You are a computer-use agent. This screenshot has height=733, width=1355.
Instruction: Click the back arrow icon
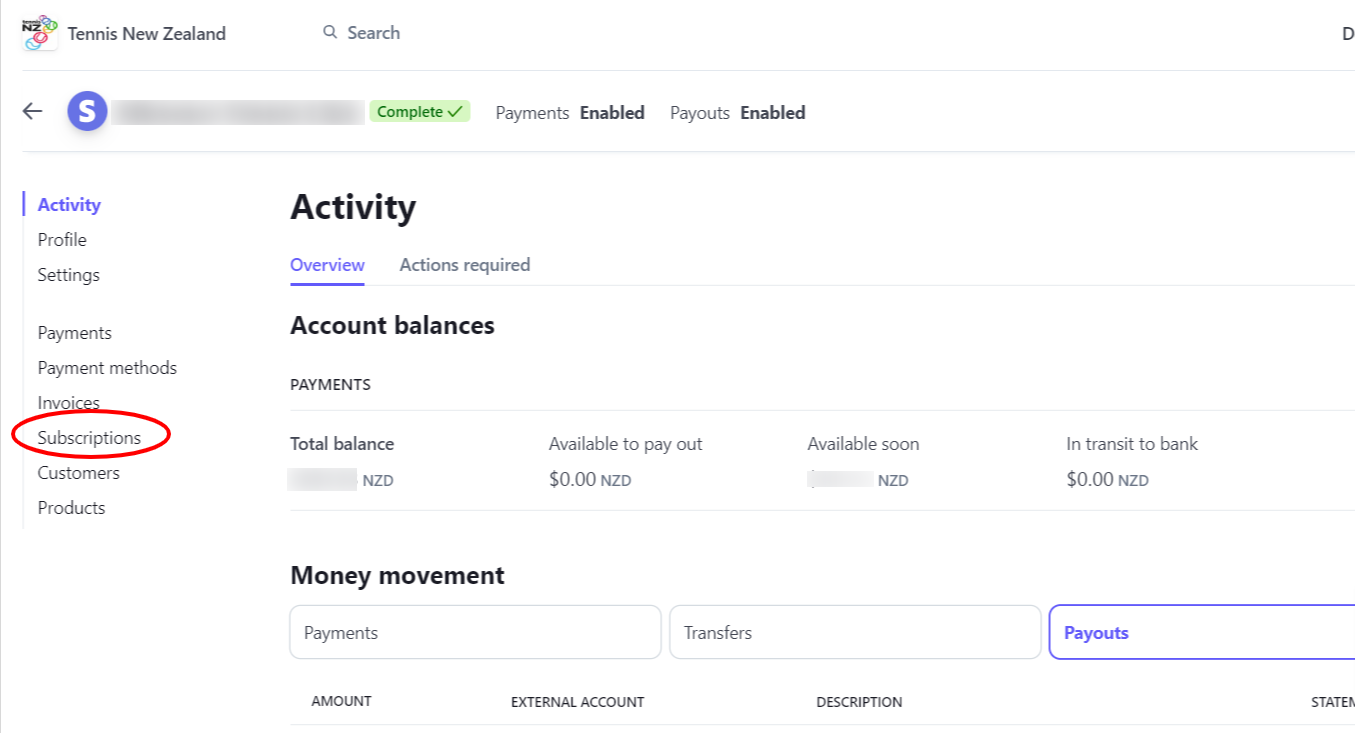[33, 111]
